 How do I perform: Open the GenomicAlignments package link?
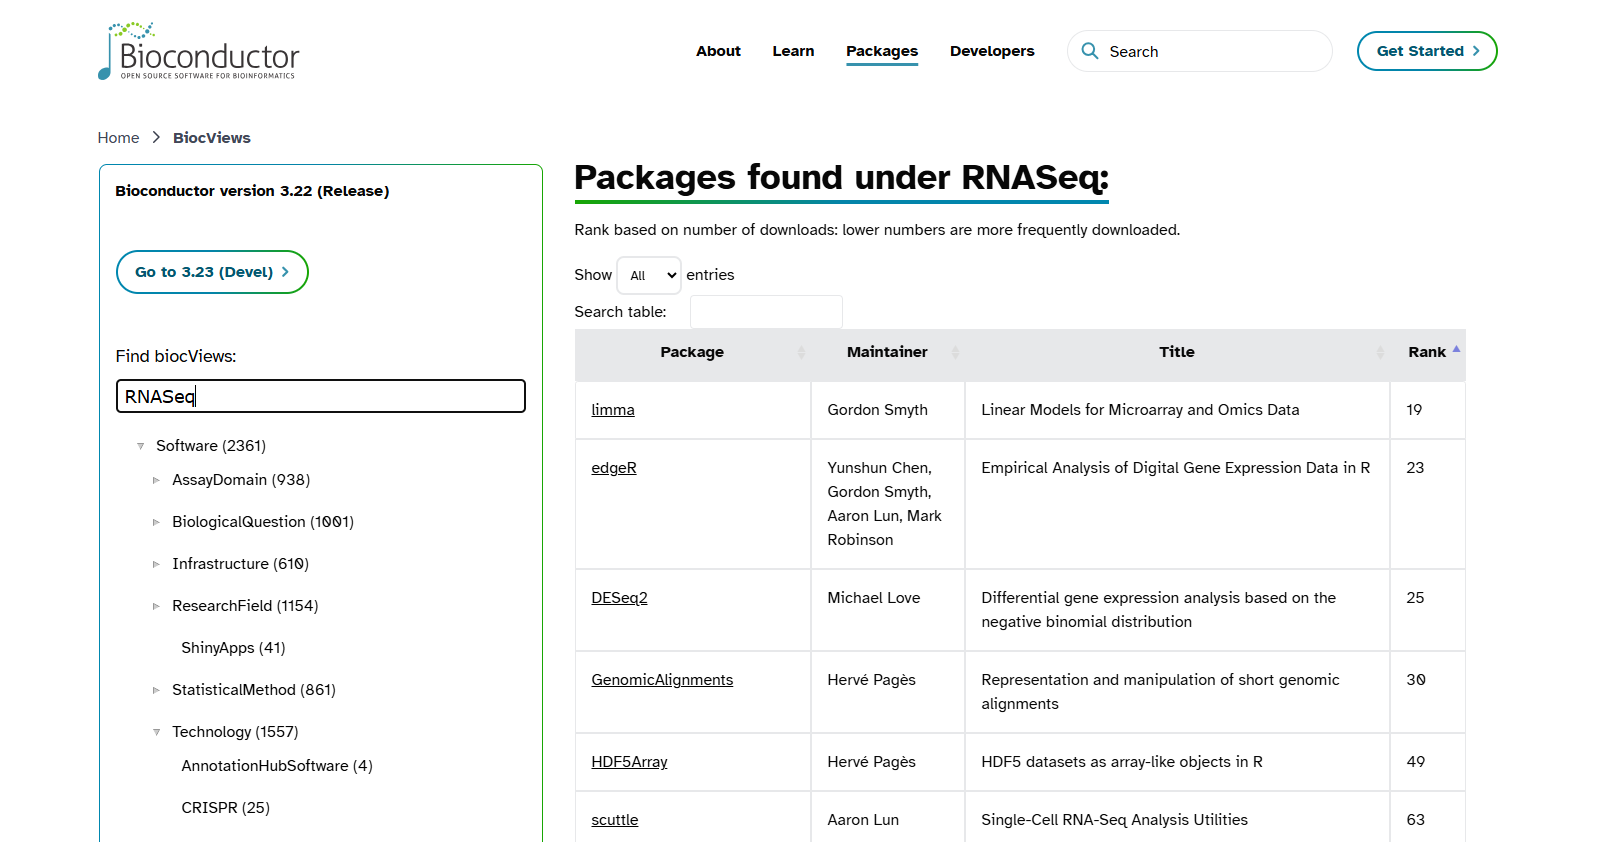click(661, 680)
